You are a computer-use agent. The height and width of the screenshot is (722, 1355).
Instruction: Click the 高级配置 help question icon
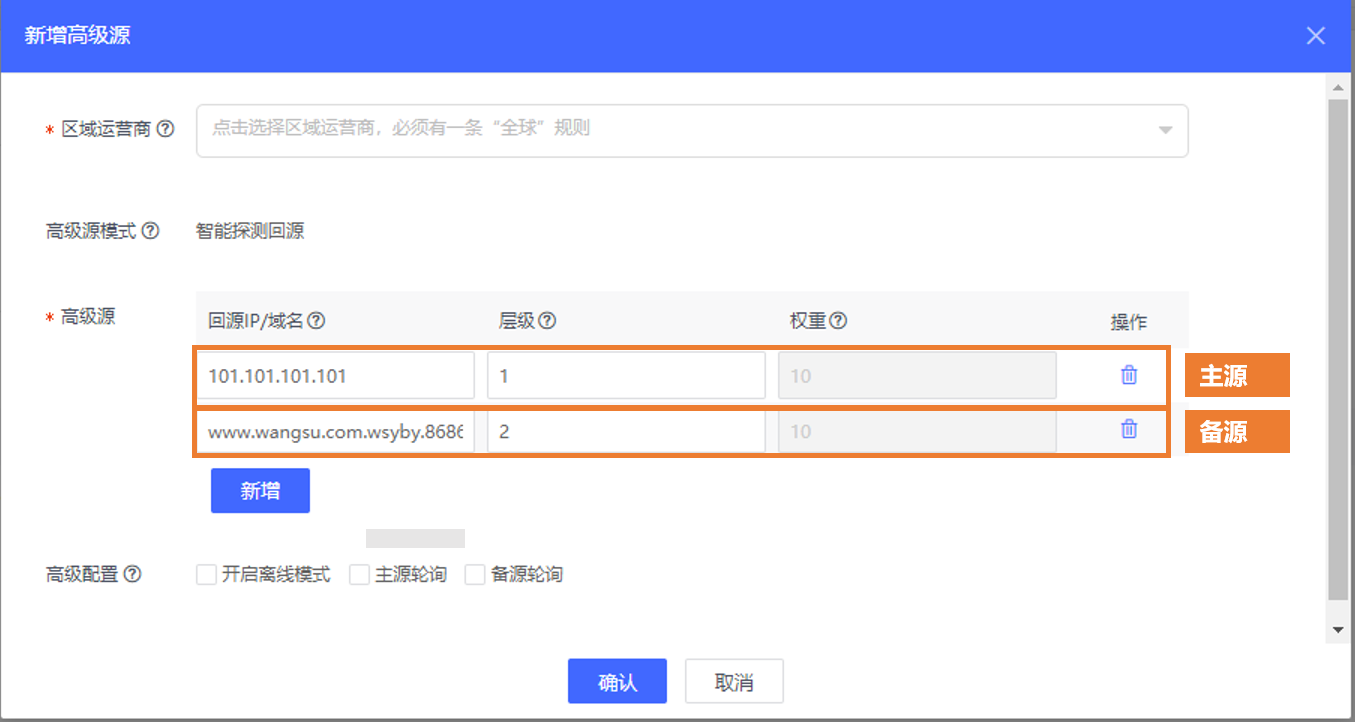point(132,574)
